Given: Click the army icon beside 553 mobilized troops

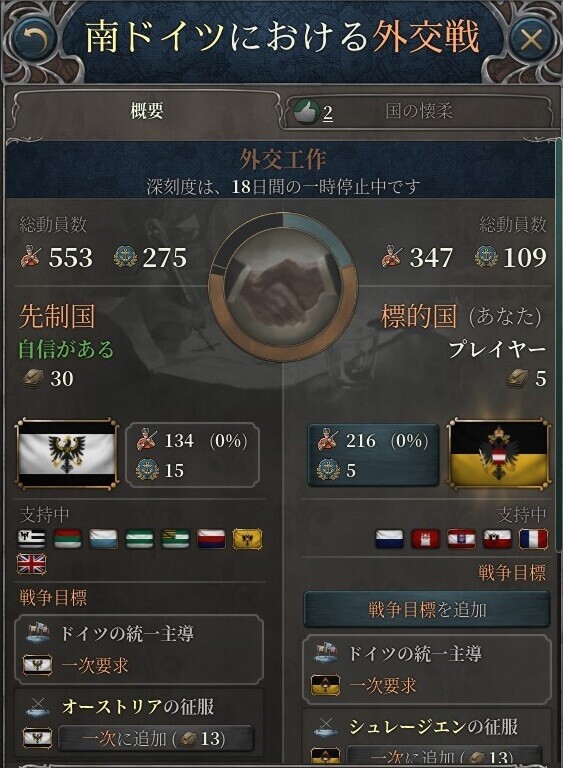Looking at the screenshot, I should point(30,257).
